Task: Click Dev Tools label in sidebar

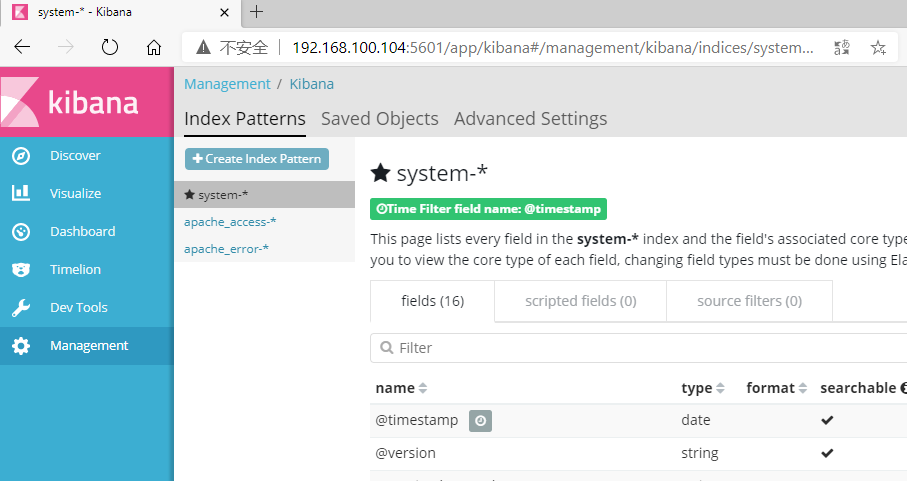Action: pyautogui.click(x=79, y=308)
